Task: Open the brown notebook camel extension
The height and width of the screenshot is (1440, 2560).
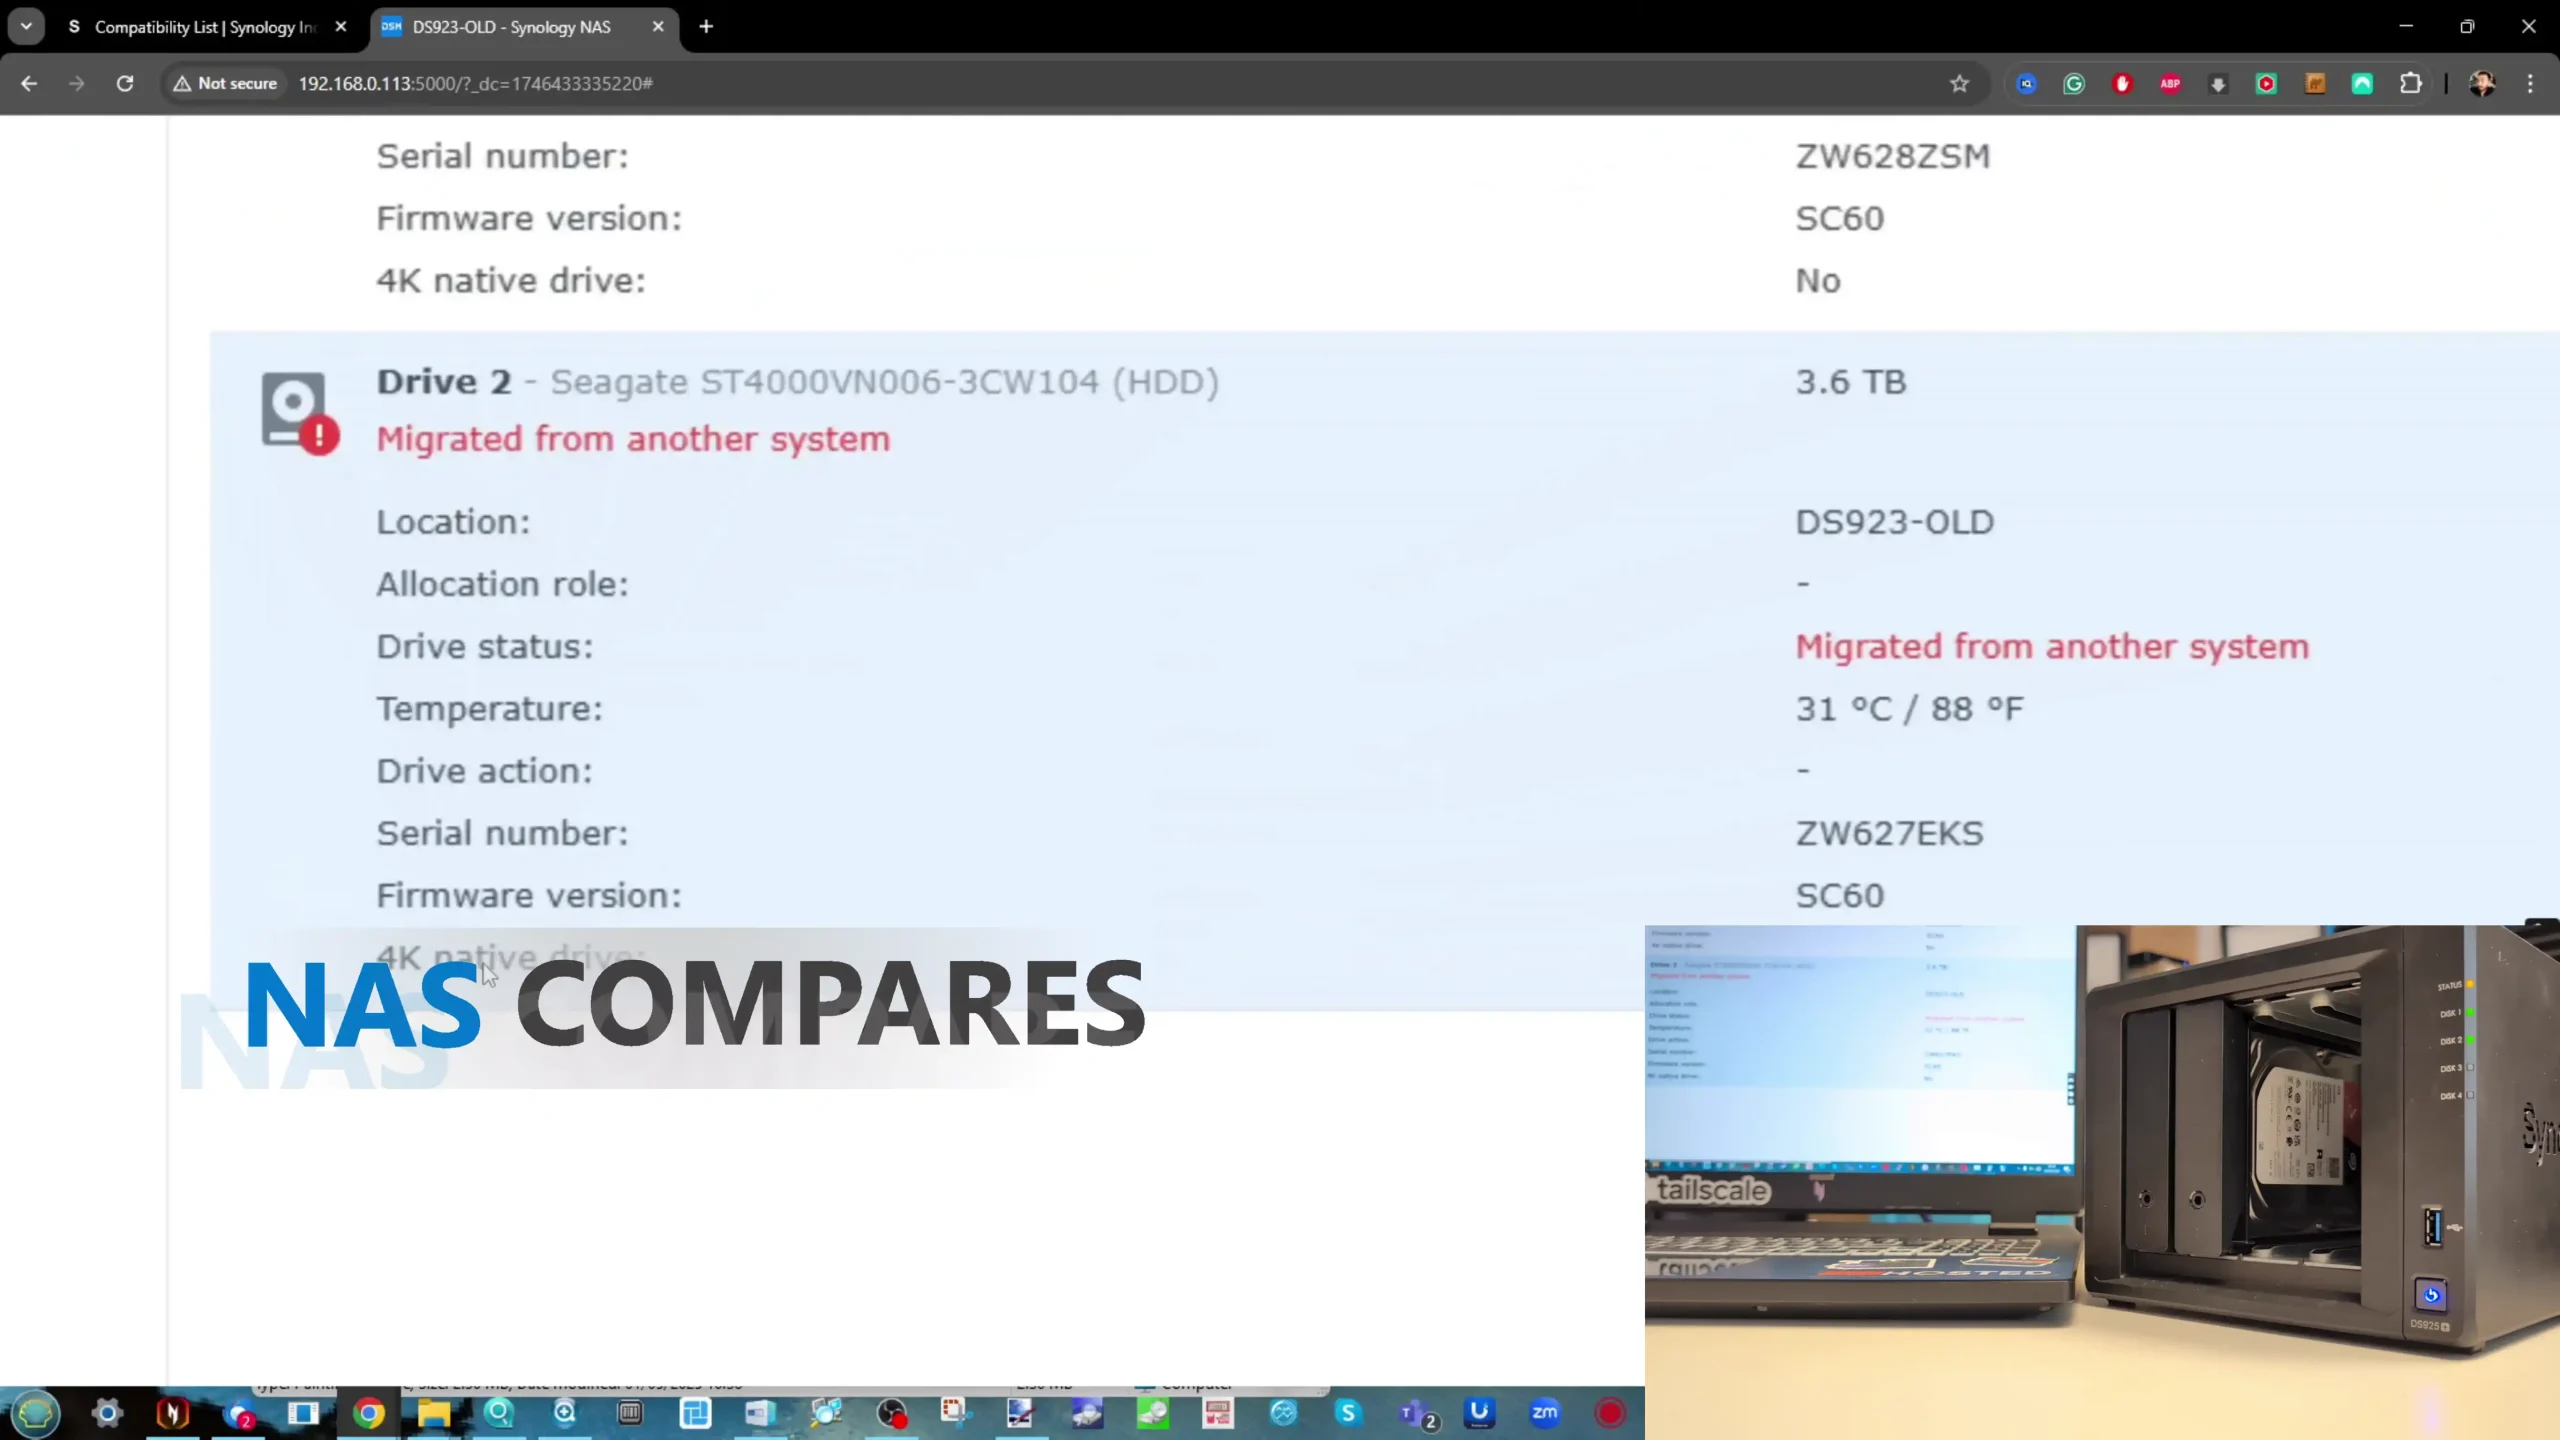Action: (x=2315, y=84)
